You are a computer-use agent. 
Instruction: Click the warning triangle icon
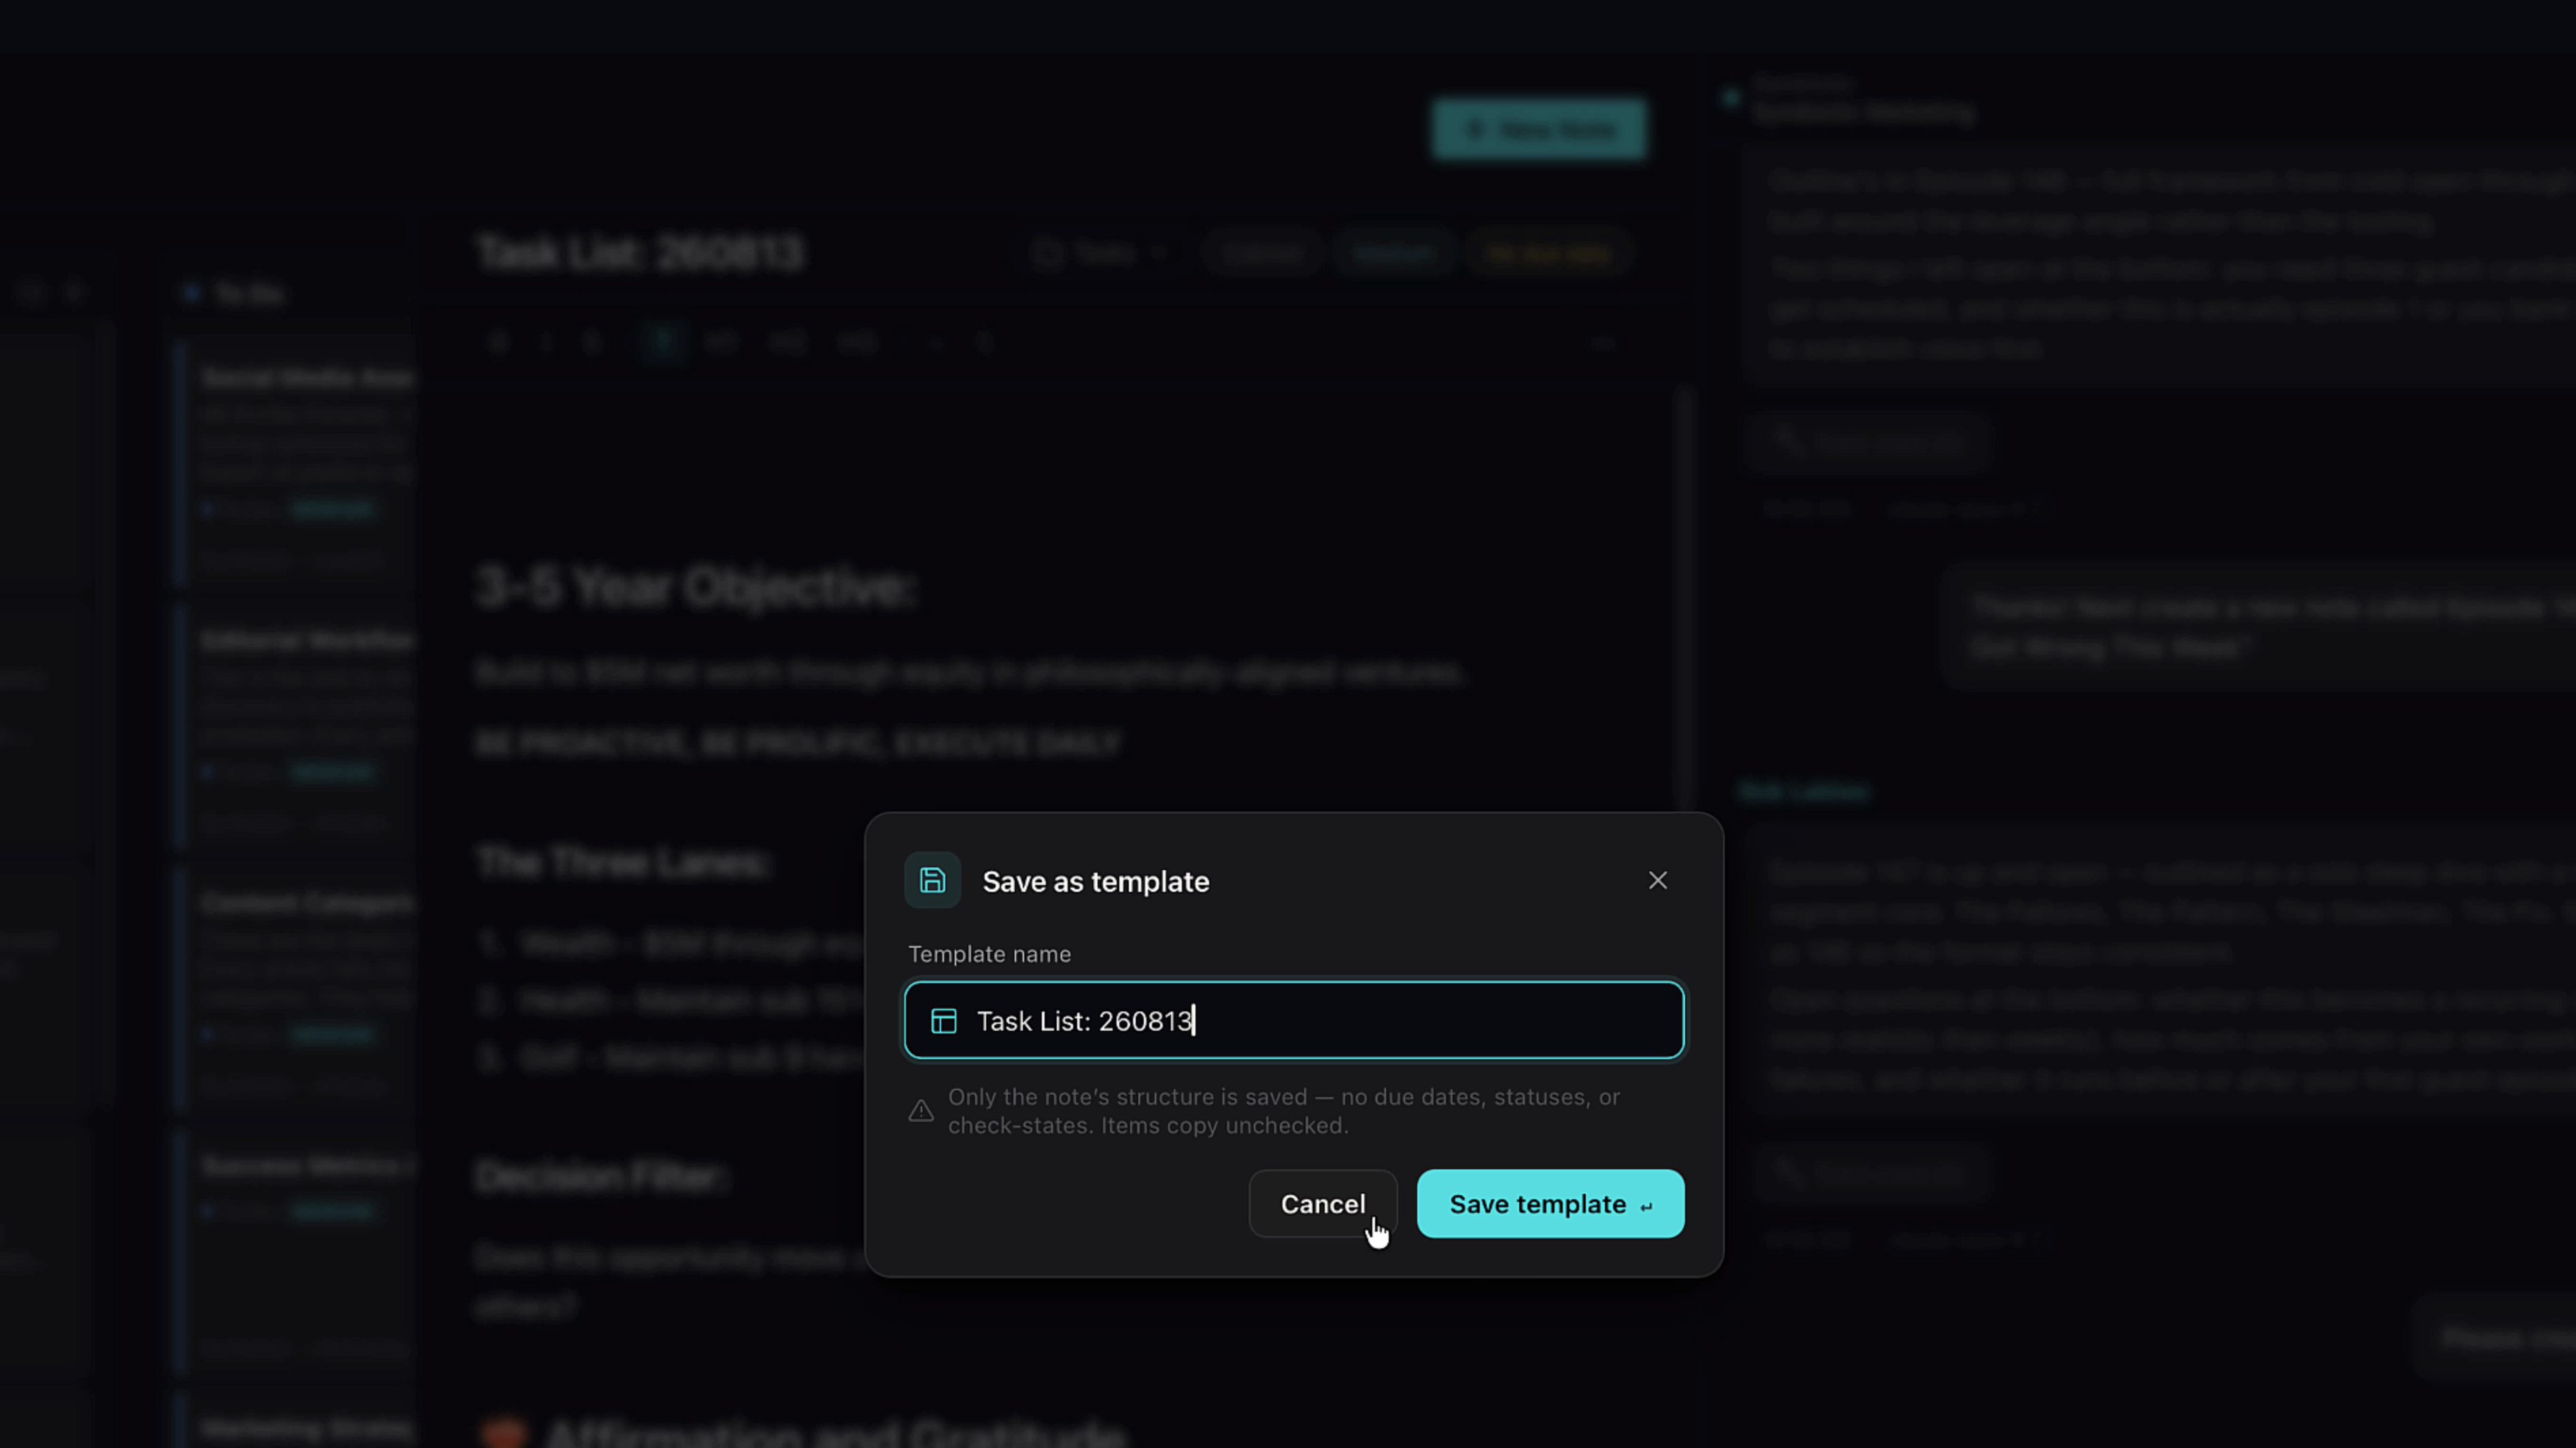921,1111
